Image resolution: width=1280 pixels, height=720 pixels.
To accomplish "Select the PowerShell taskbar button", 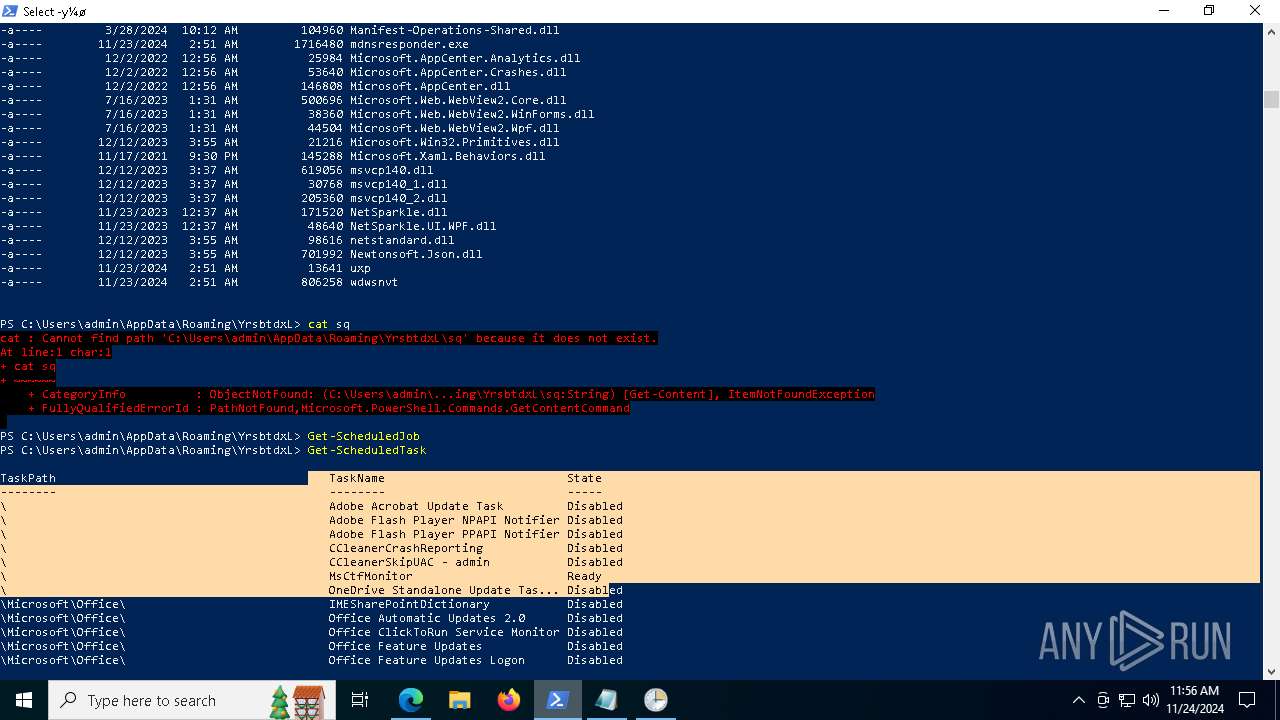I will (x=558, y=700).
